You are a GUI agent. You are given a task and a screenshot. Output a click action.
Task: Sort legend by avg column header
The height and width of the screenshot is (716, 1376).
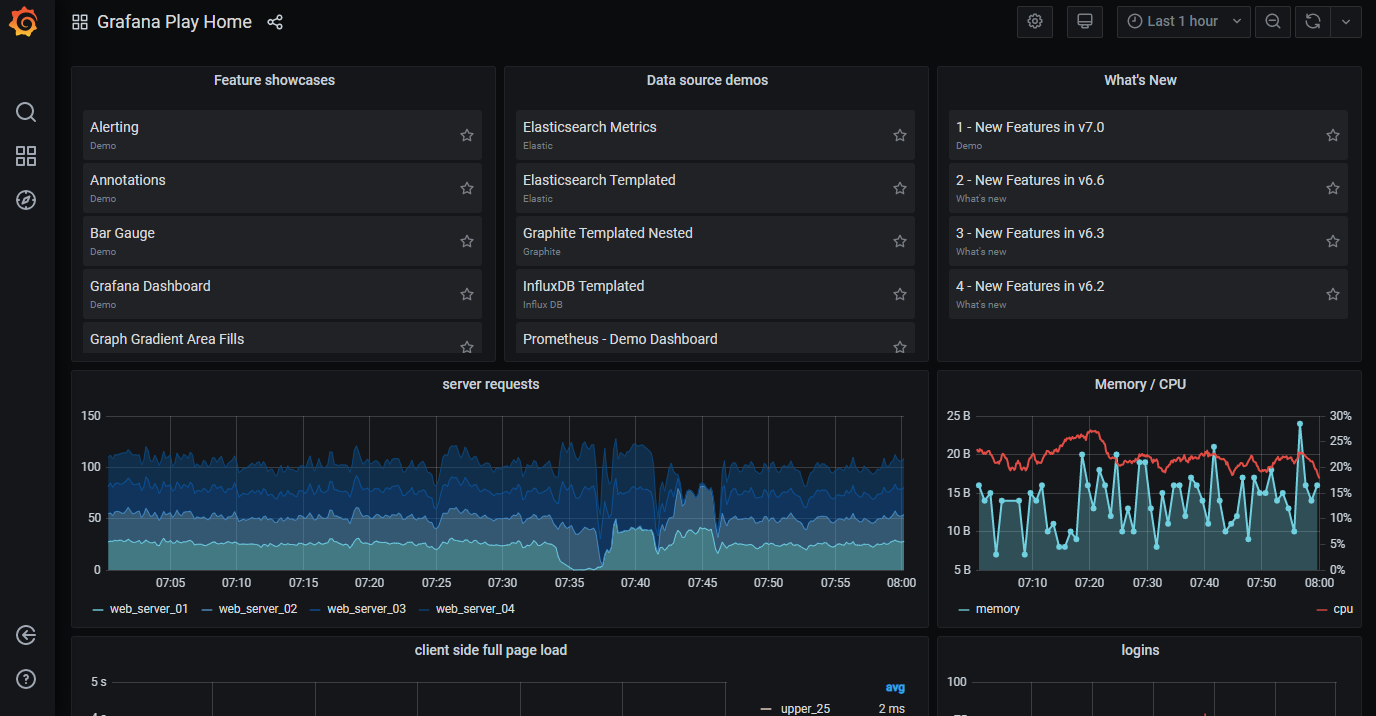click(895, 687)
